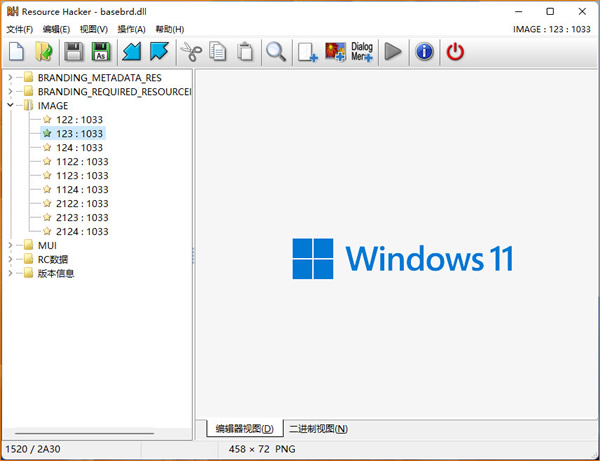Select resource 123 : 1033

pyautogui.click(x=80, y=134)
